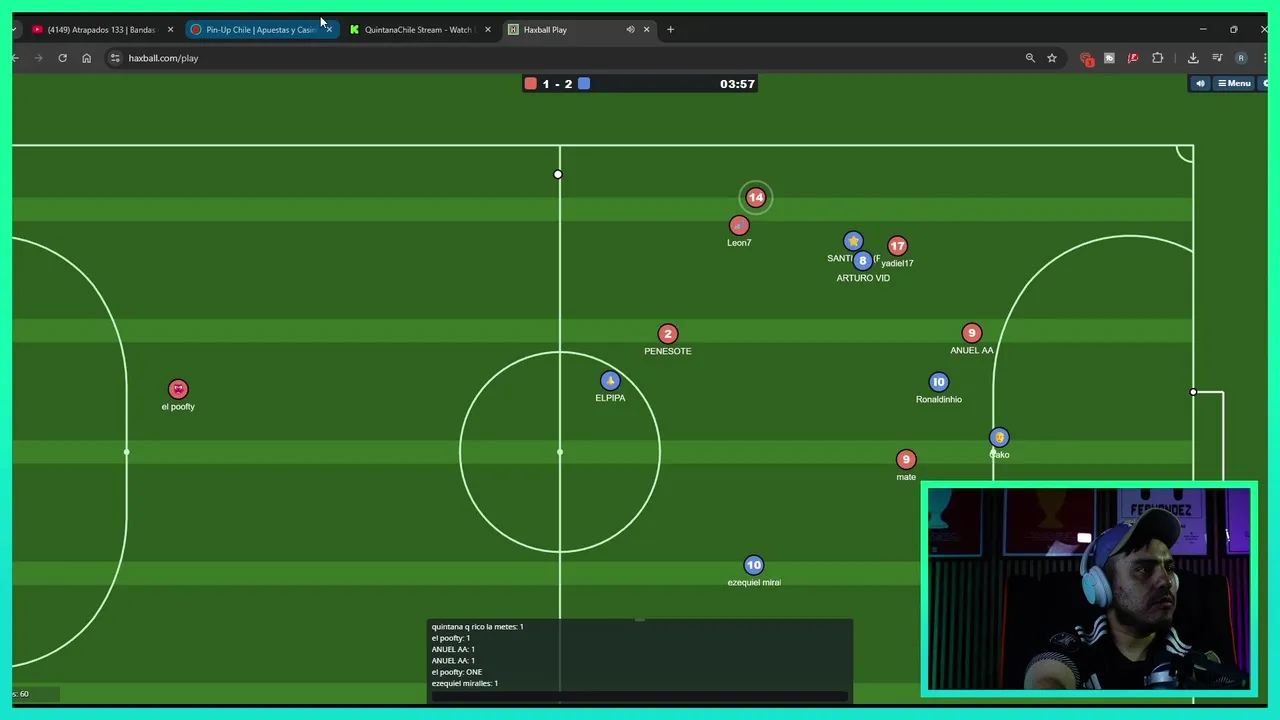Click the white ball near midfield line
This screenshot has width=1280, height=720.
pyautogui.click(x=558, y=175)
